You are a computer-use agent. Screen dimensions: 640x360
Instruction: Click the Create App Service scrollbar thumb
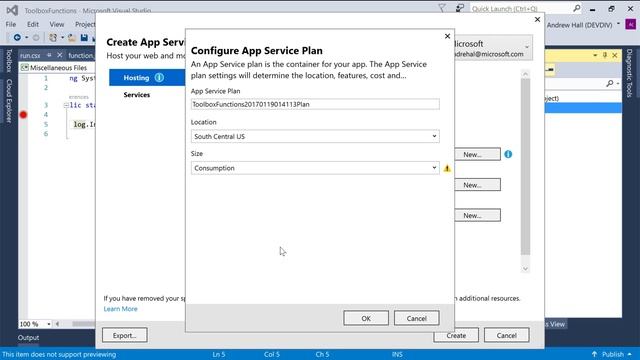pos(525,167)
